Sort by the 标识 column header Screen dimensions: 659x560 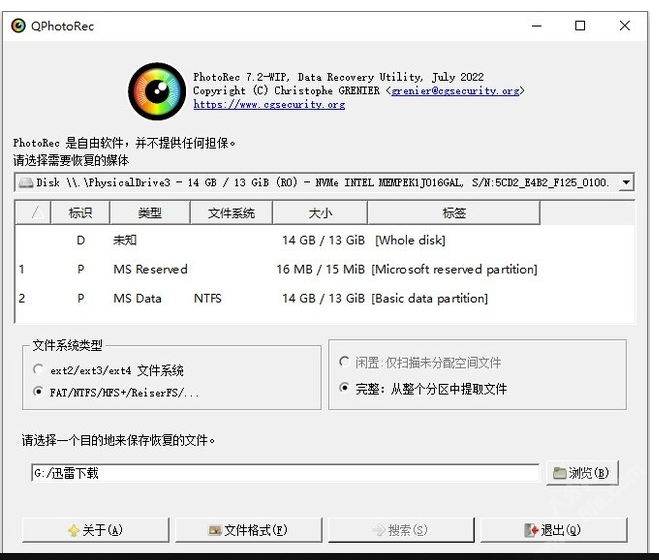80,213
